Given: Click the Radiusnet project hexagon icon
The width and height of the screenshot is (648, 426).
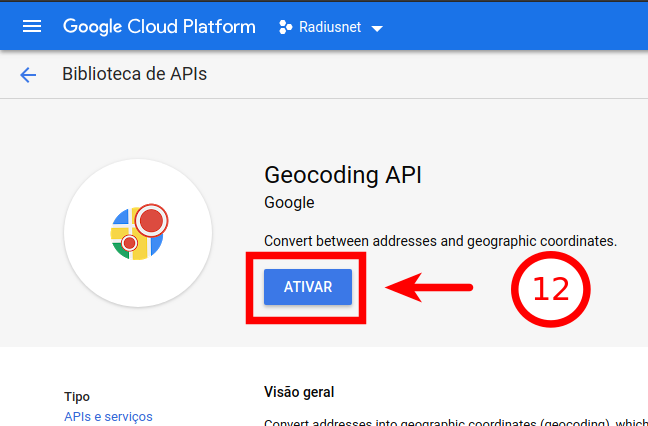Looking at the screenshot, I should (286, 27).
